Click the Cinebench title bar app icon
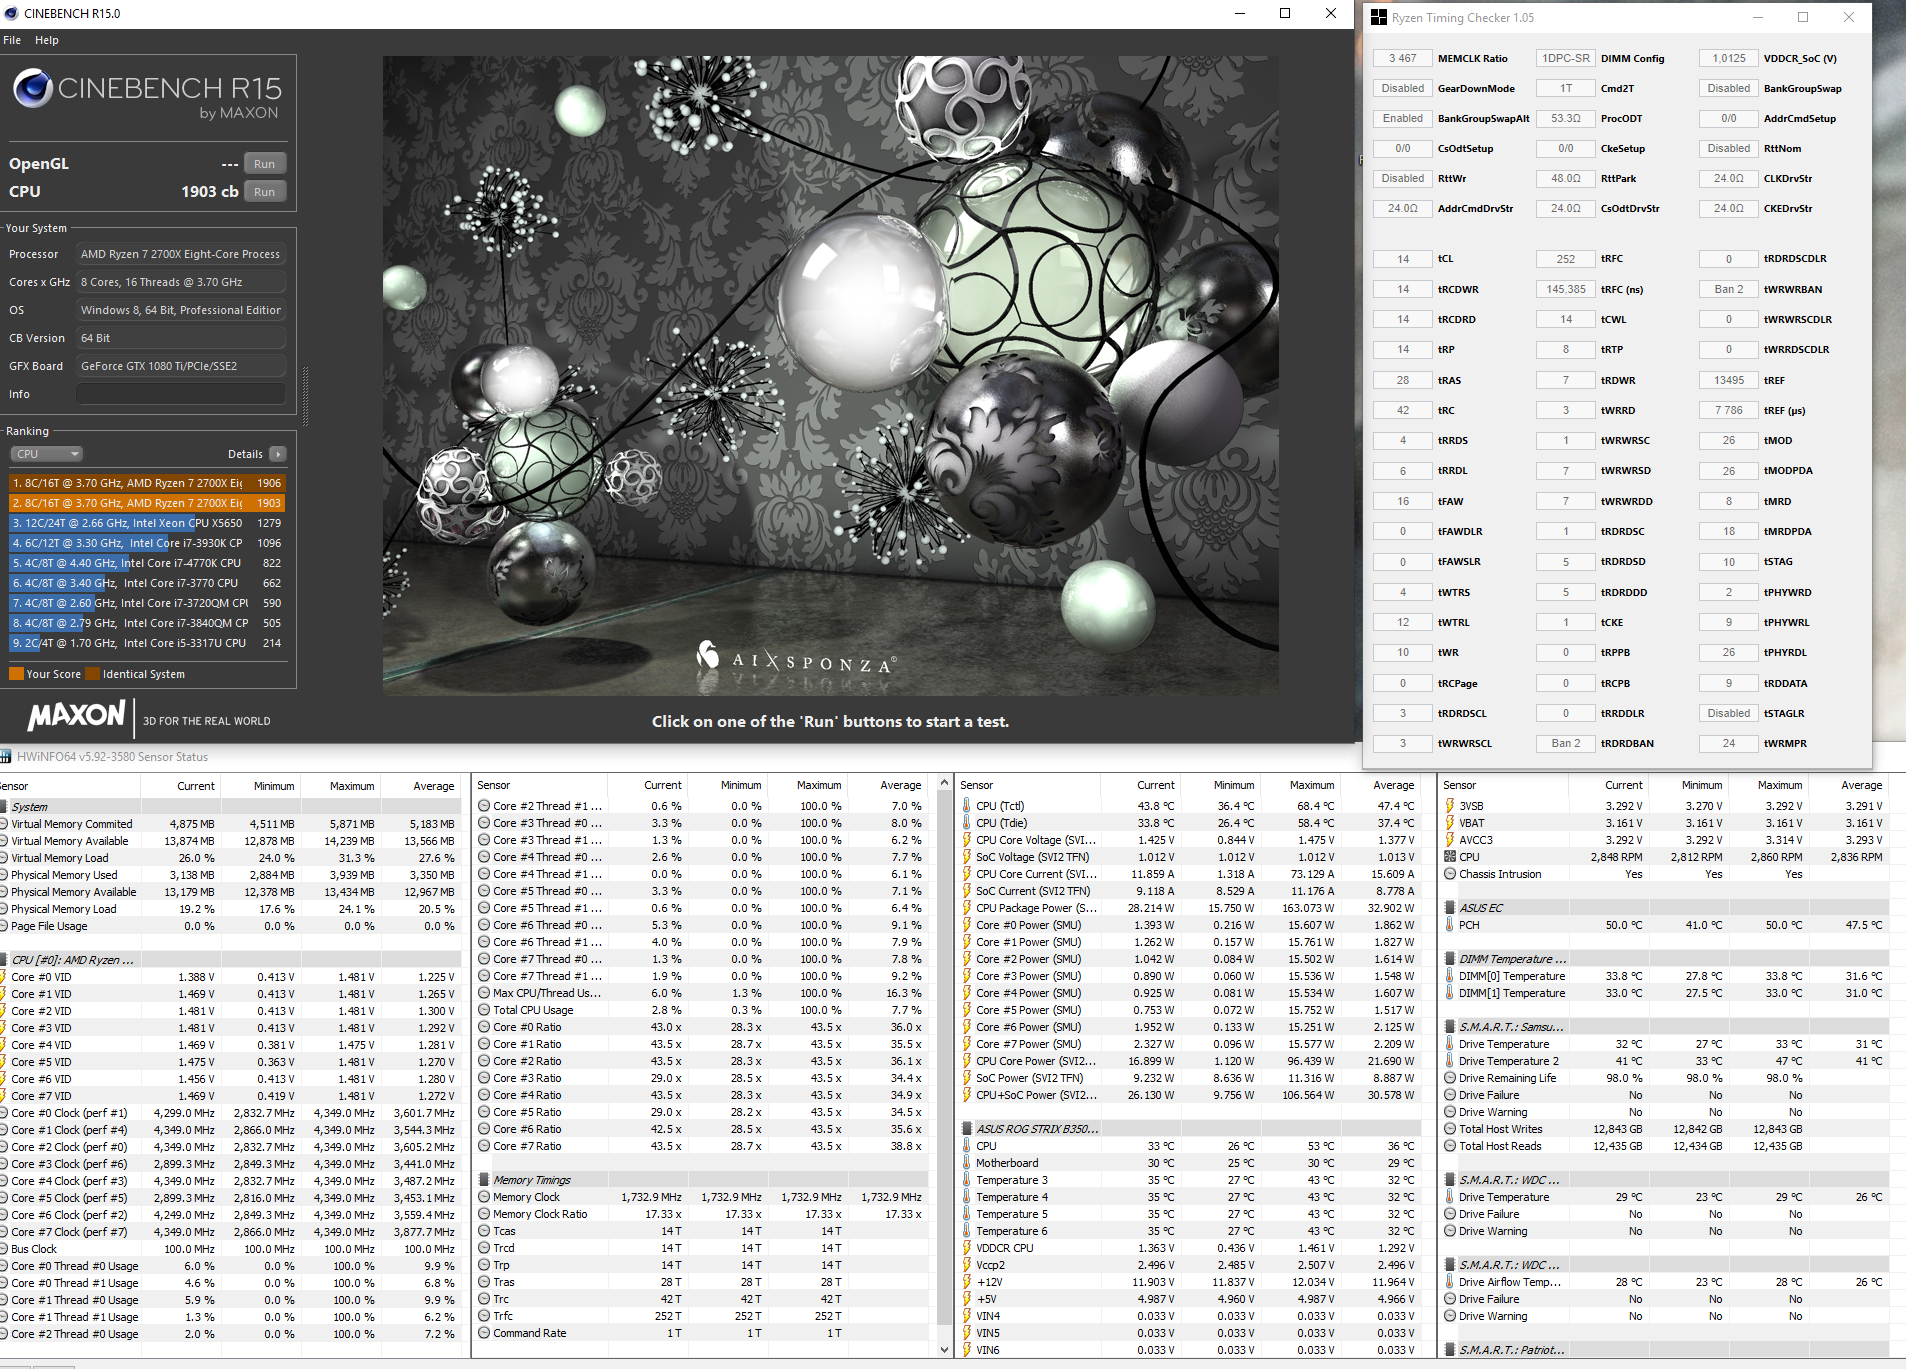The width and height of the screenshot is (1906, 1369). click(x=11, y=13)
